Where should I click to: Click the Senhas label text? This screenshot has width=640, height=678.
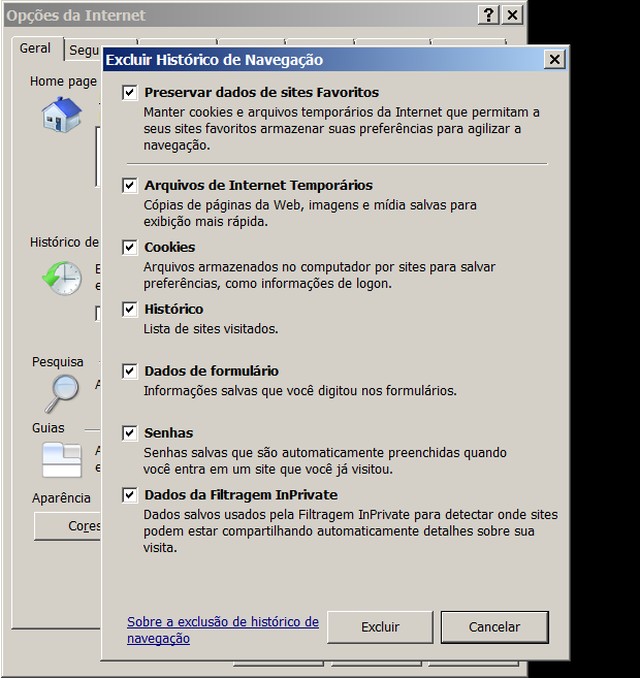click(169, 433)
